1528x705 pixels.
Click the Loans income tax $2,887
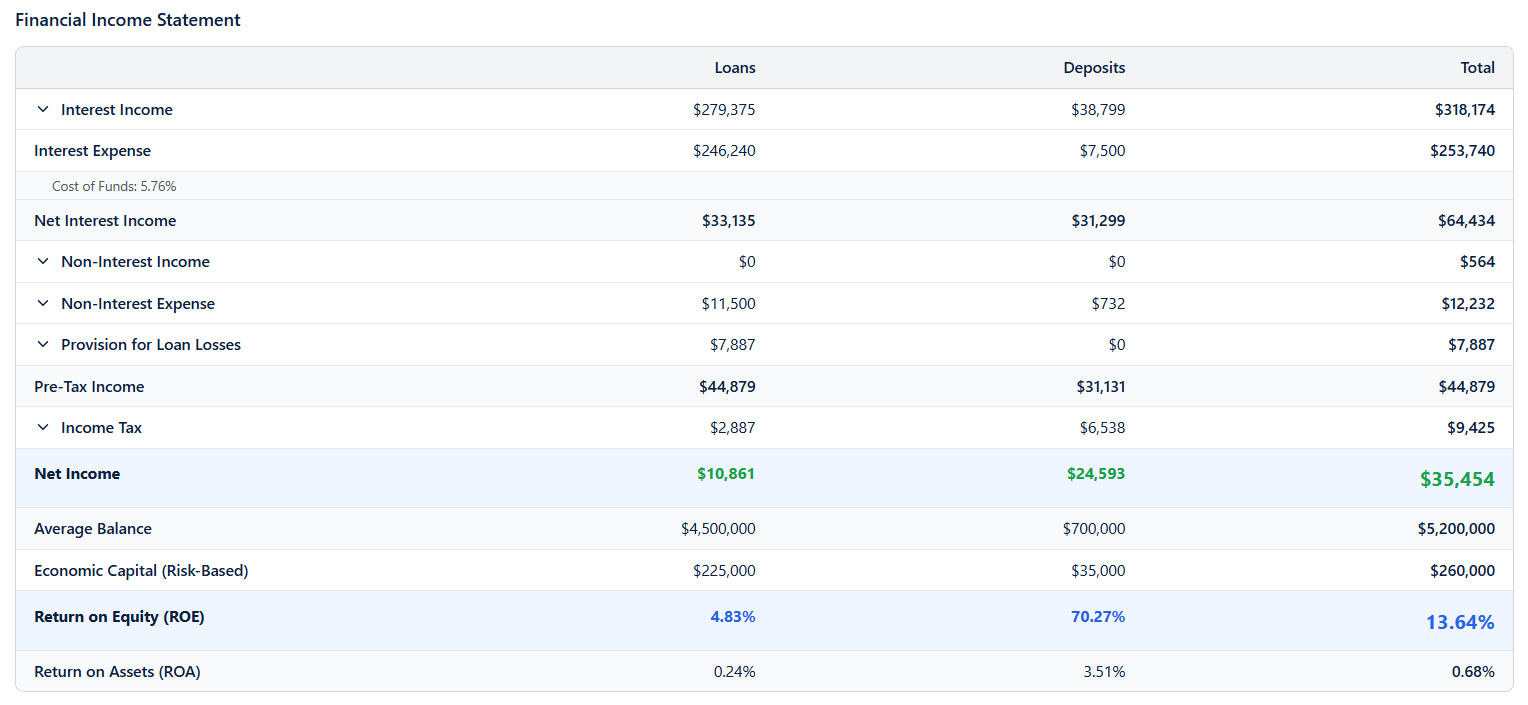click(x=733, y=428)
